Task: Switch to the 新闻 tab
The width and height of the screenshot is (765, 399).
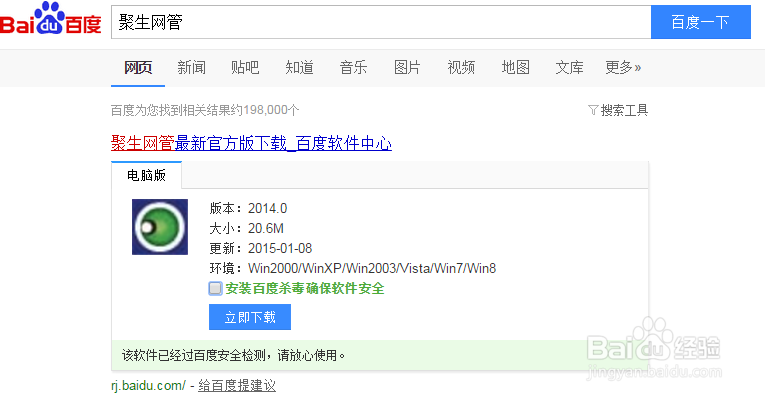Action: click(x=191, y=67)
